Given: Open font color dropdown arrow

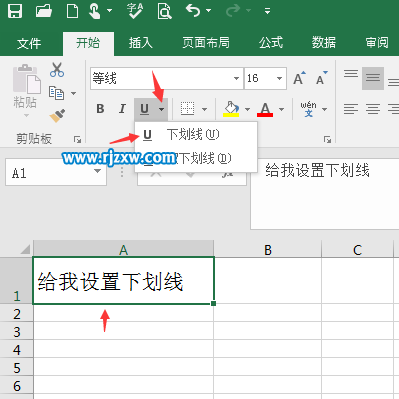Looking at the screenshot, I should click(x=281, y=109).
